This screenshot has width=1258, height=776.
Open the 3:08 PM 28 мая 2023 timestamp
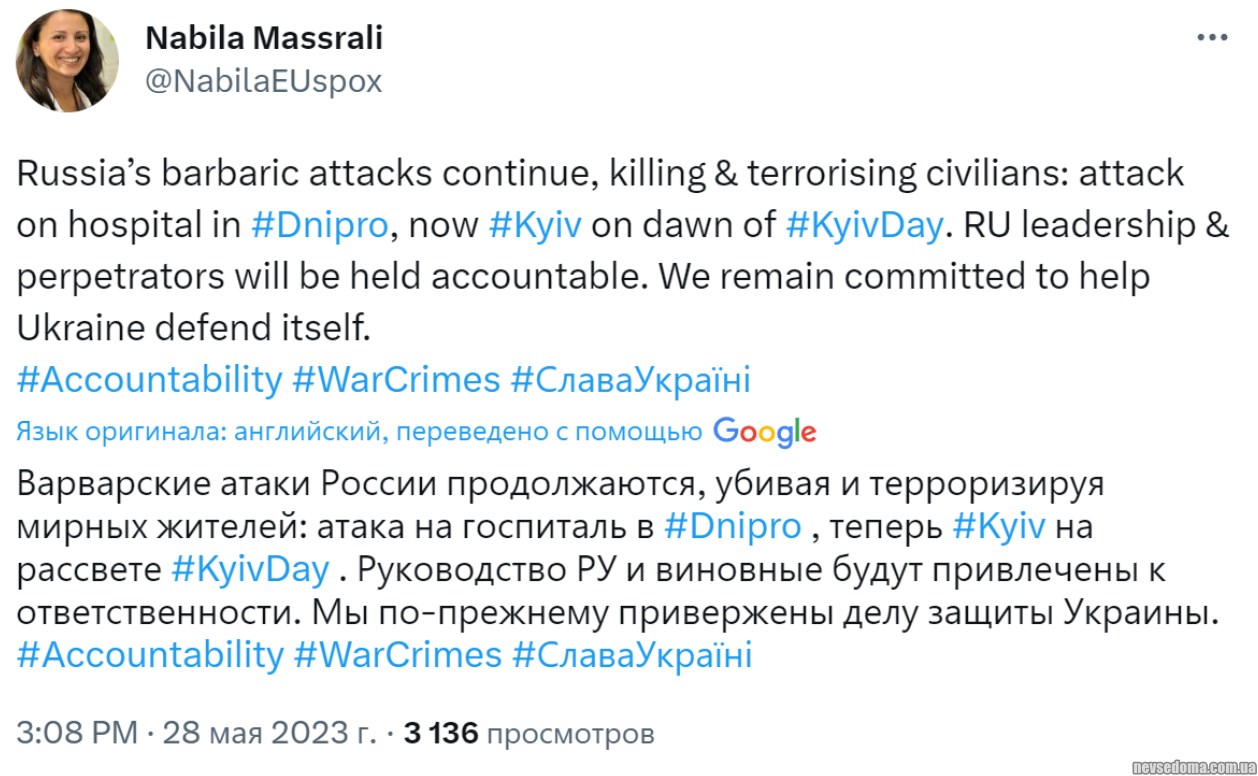tap(195, 734)
